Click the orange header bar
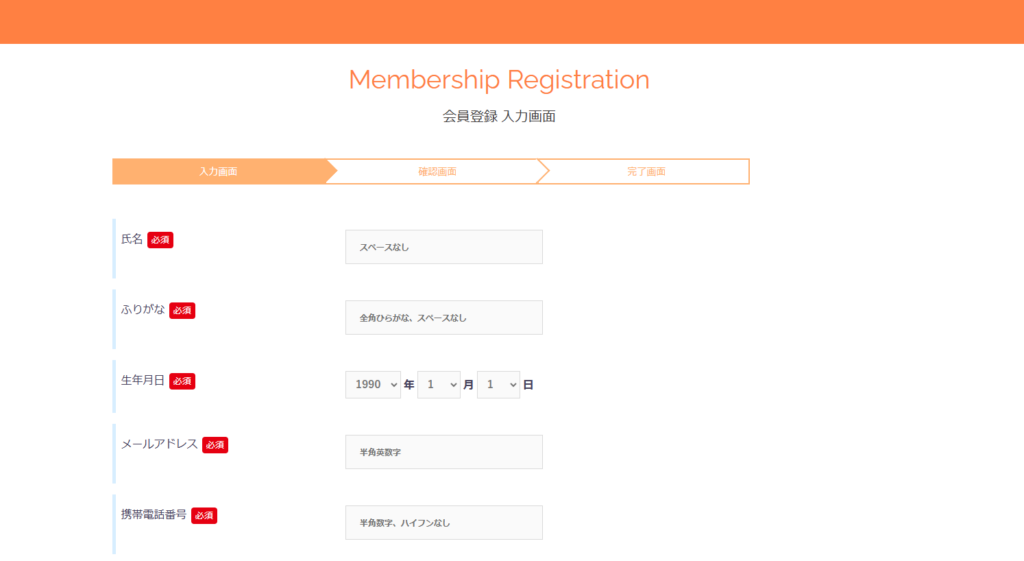 tap(512, 21)
